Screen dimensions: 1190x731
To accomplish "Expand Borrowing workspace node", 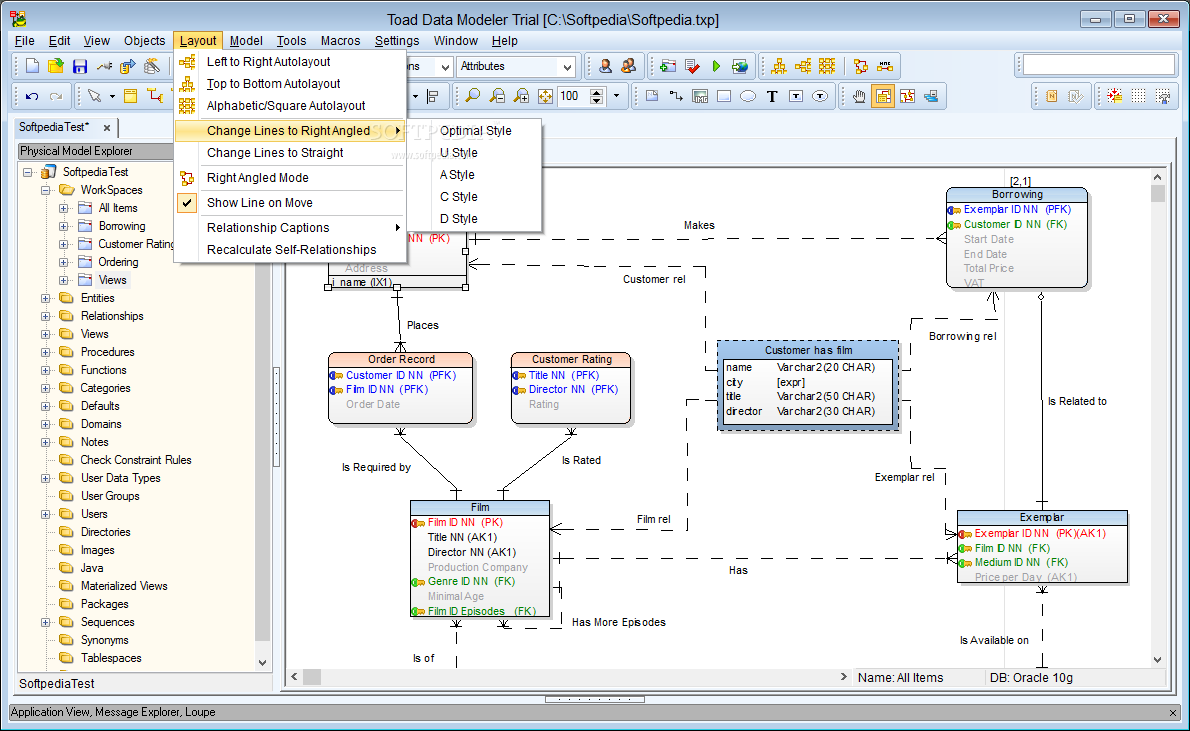I will coord(64,226).
